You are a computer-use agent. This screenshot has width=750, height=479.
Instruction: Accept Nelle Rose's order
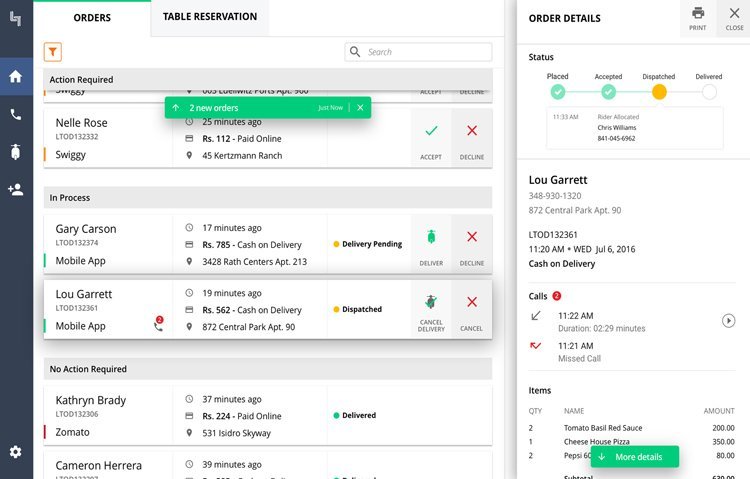tap(431, 138)
